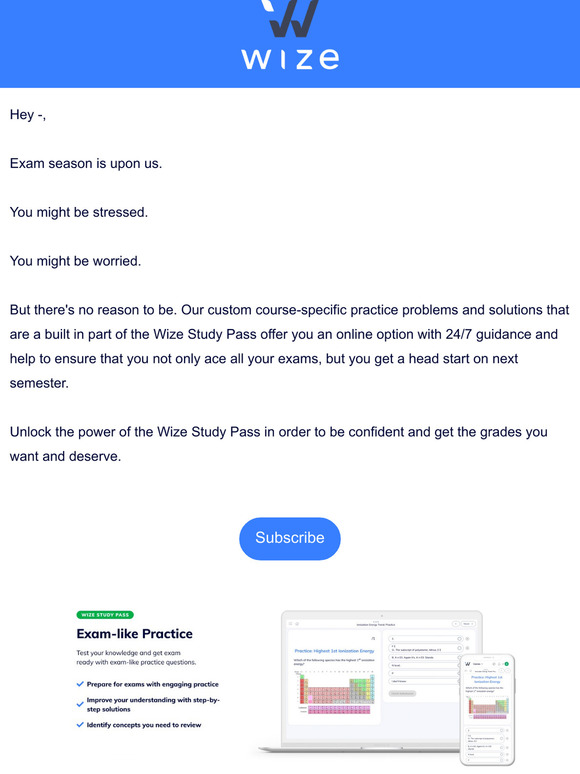
Task: Select second answer radio circle on laptop screen
Action: coord(460,648)
